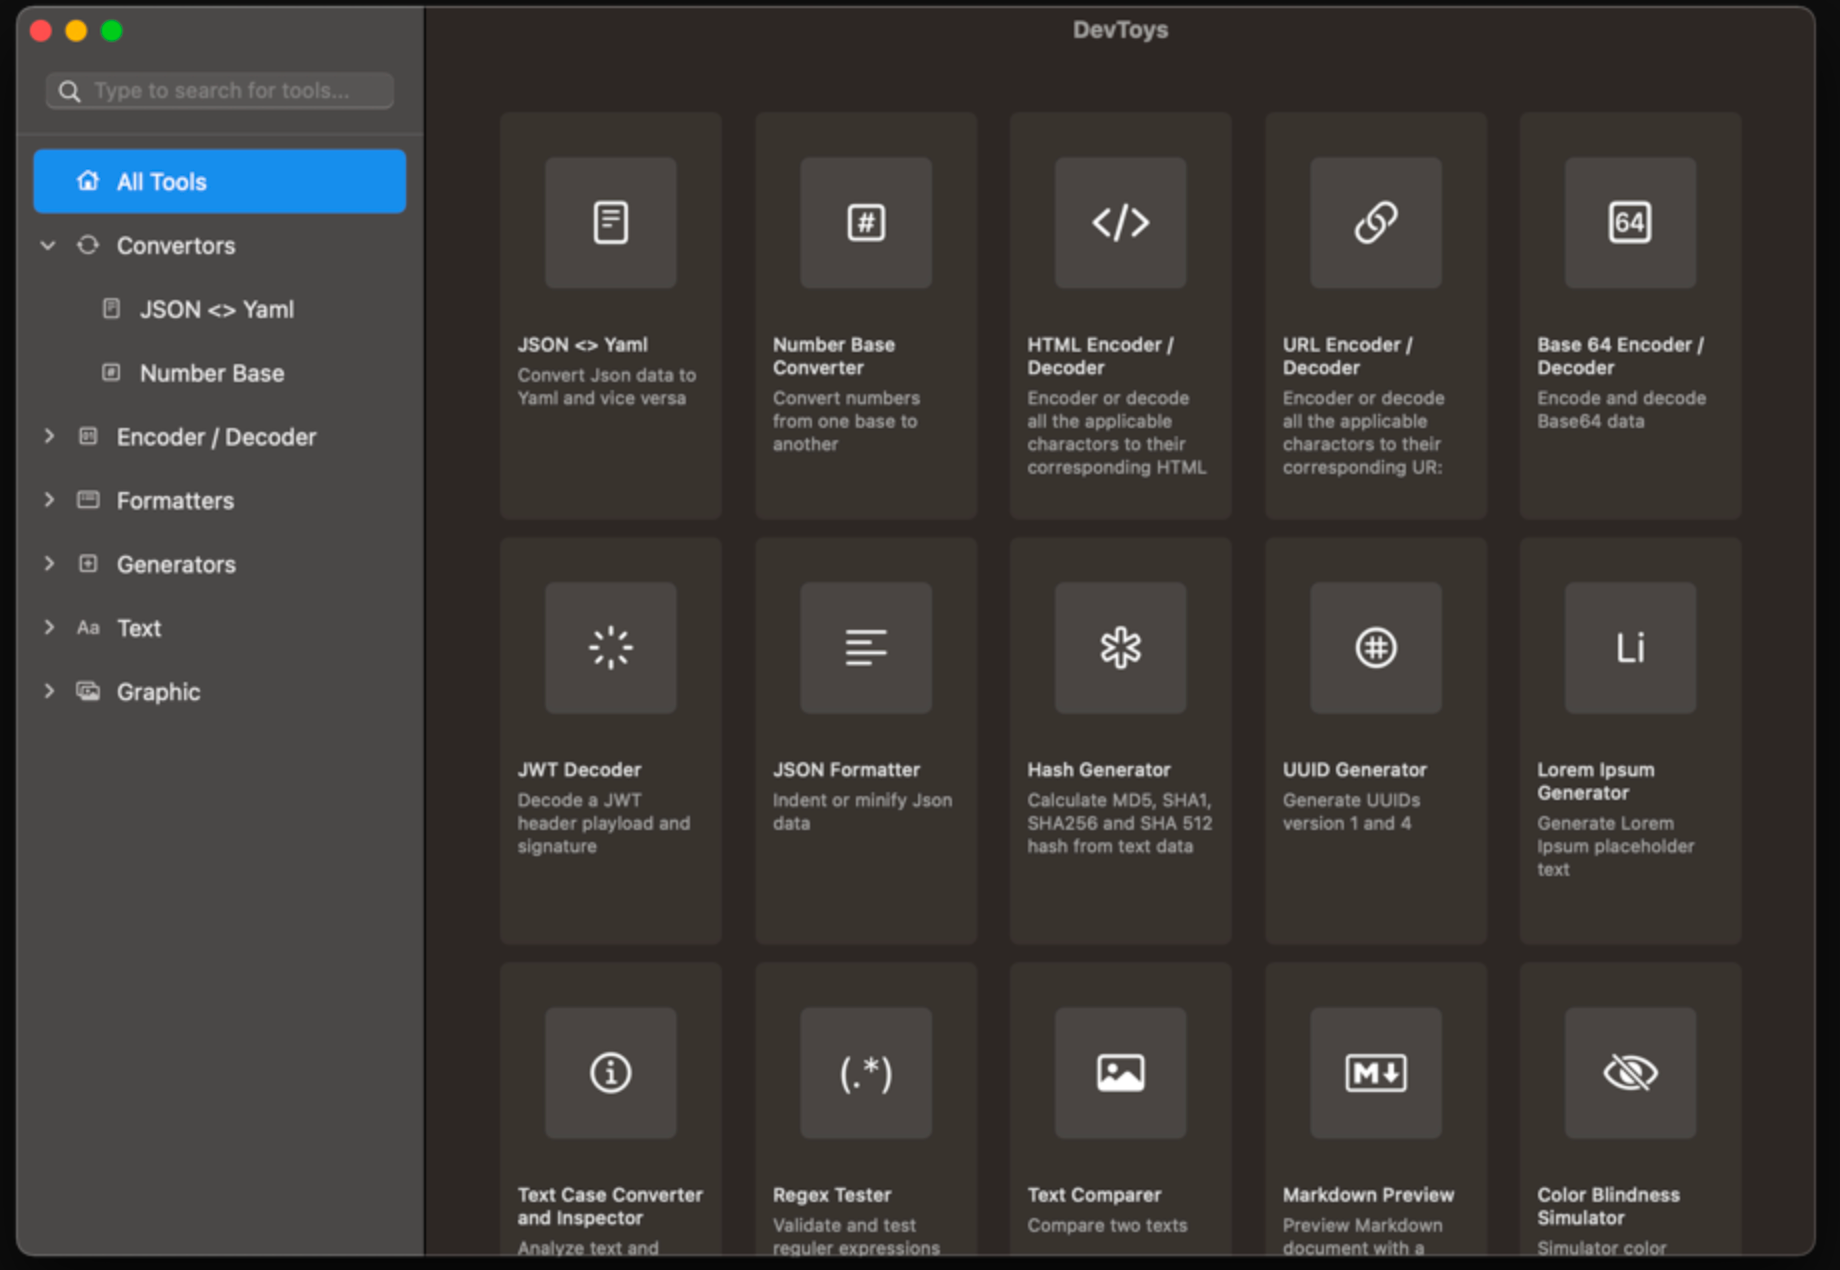Open the URL Encoder / Decoder link icon
The image size is (1840, 1270).
coord(1376,222)
